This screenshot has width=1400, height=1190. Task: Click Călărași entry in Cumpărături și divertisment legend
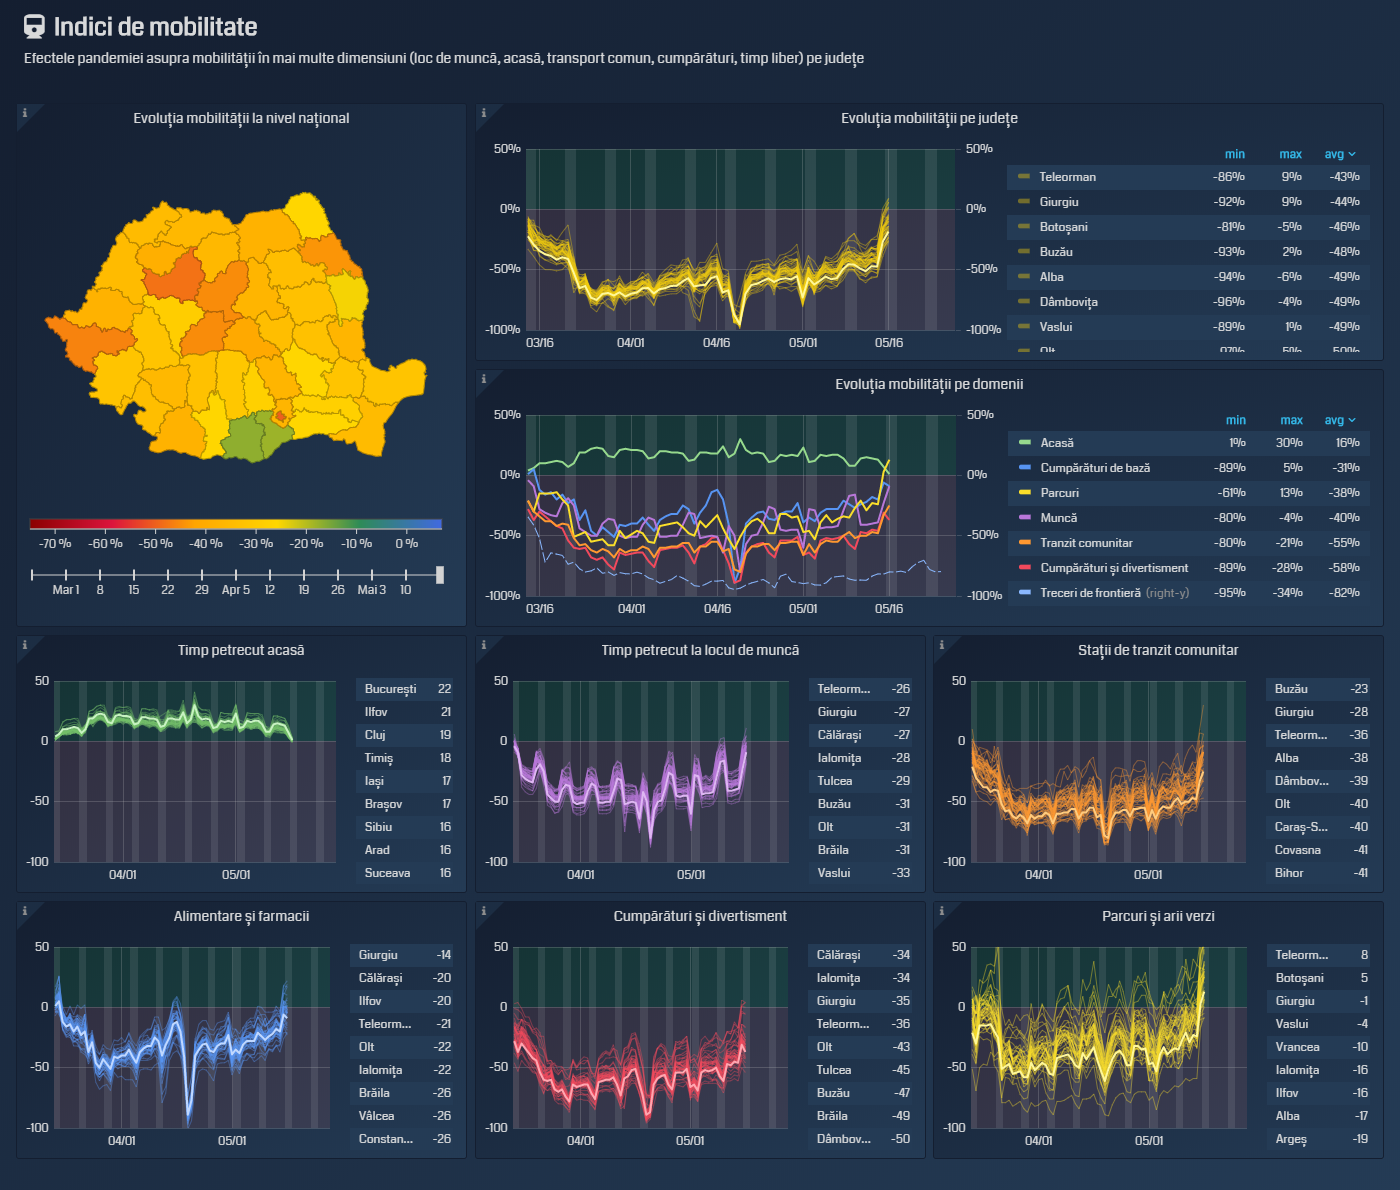click(x=838, y=955)
